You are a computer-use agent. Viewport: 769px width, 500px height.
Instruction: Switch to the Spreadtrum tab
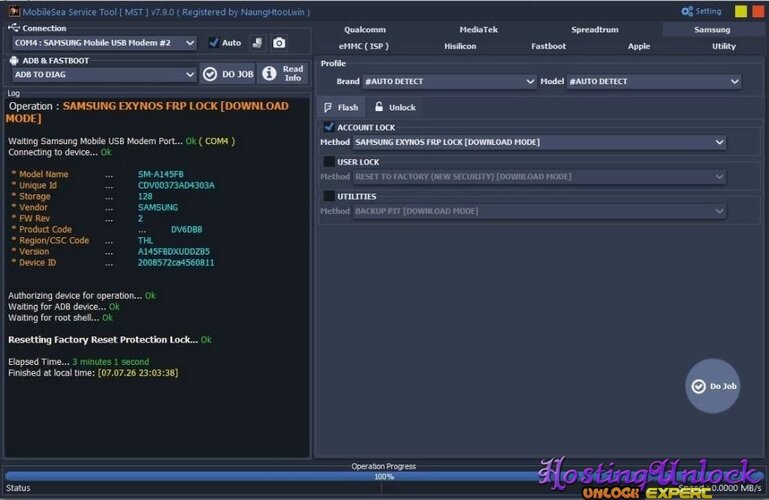594,29
